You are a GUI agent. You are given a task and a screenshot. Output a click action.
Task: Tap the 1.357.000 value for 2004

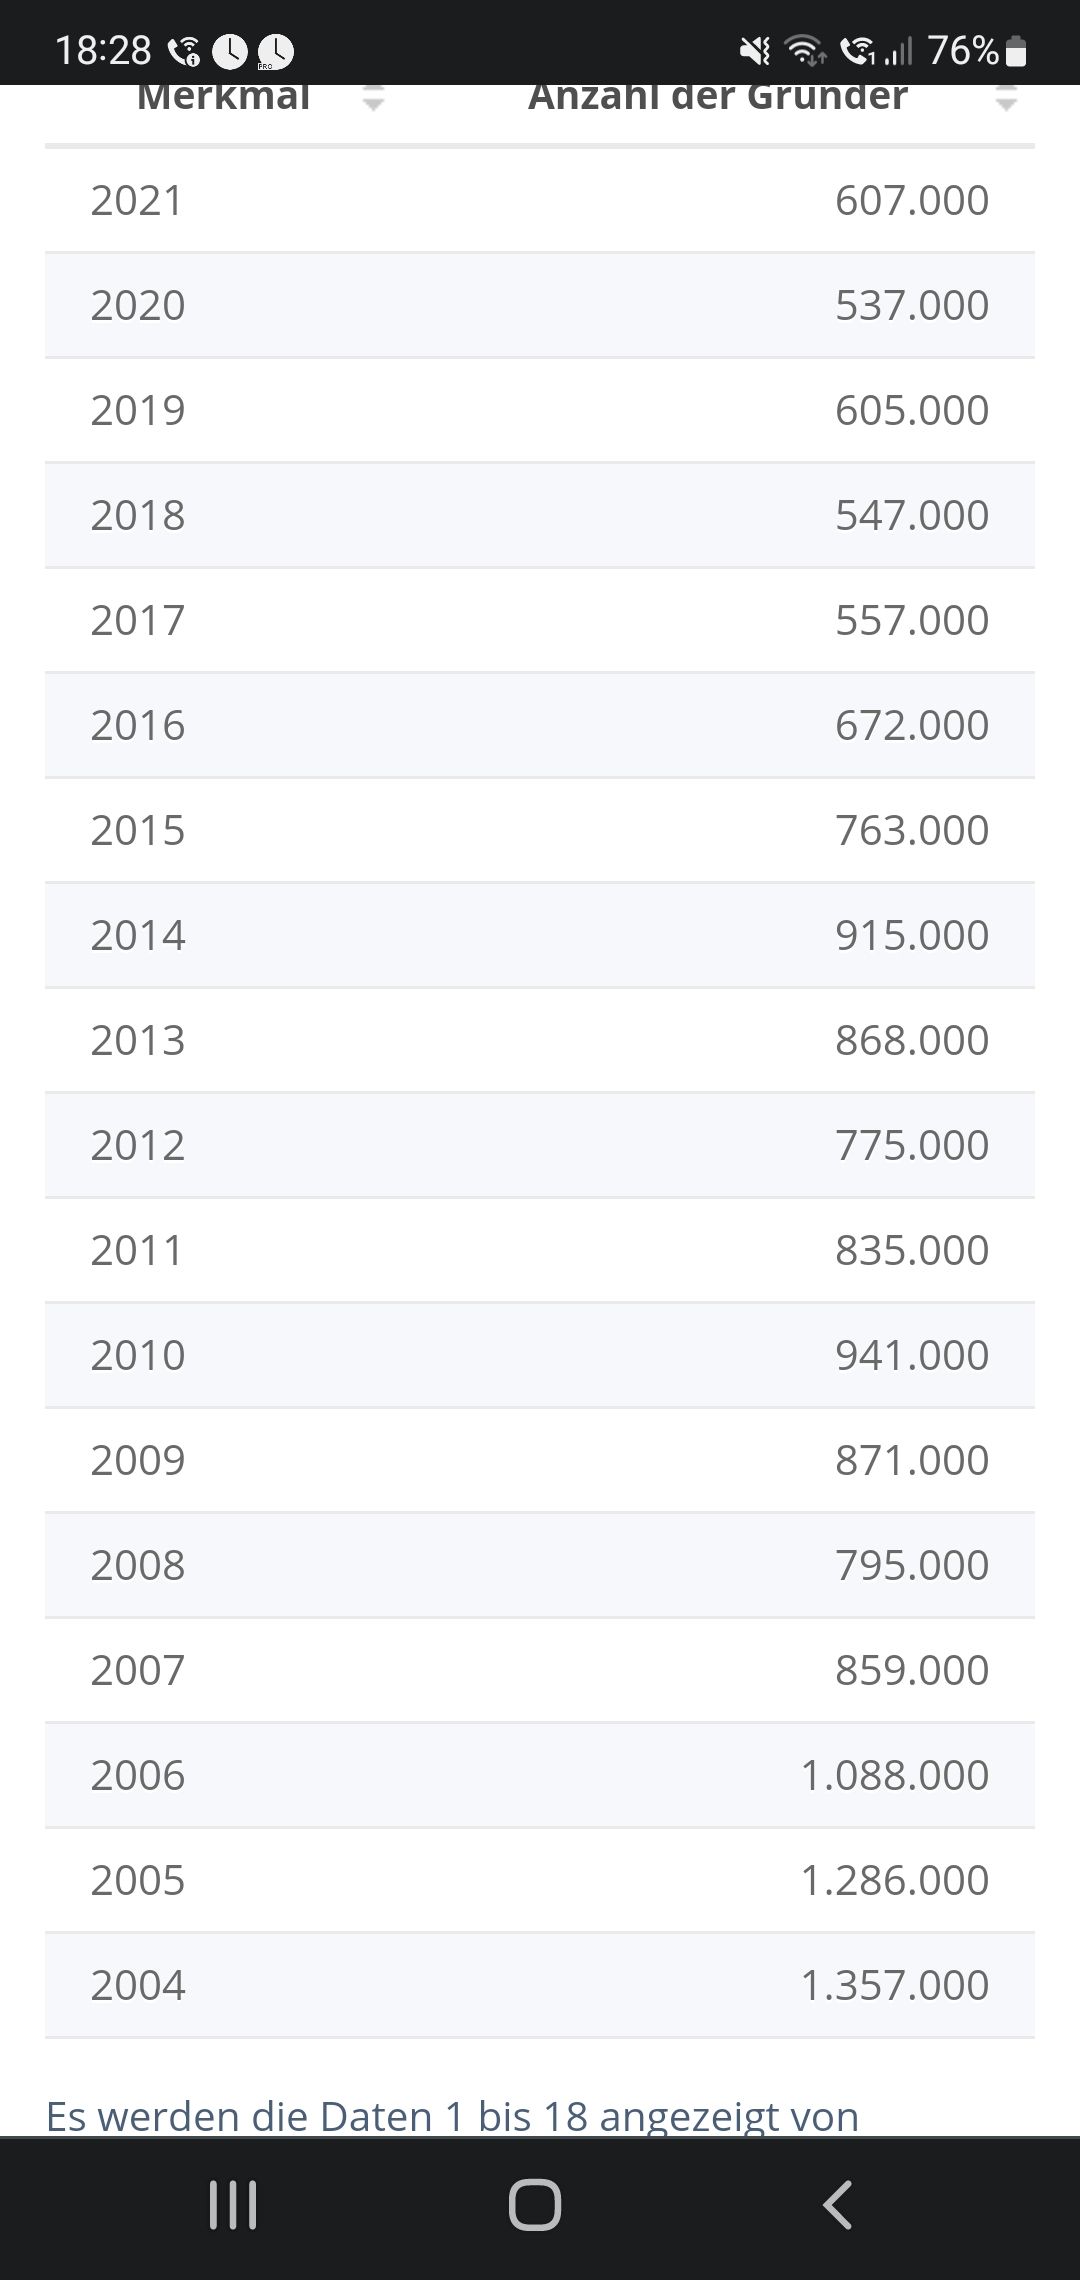pyautogui.click(x=895, y=1985)
